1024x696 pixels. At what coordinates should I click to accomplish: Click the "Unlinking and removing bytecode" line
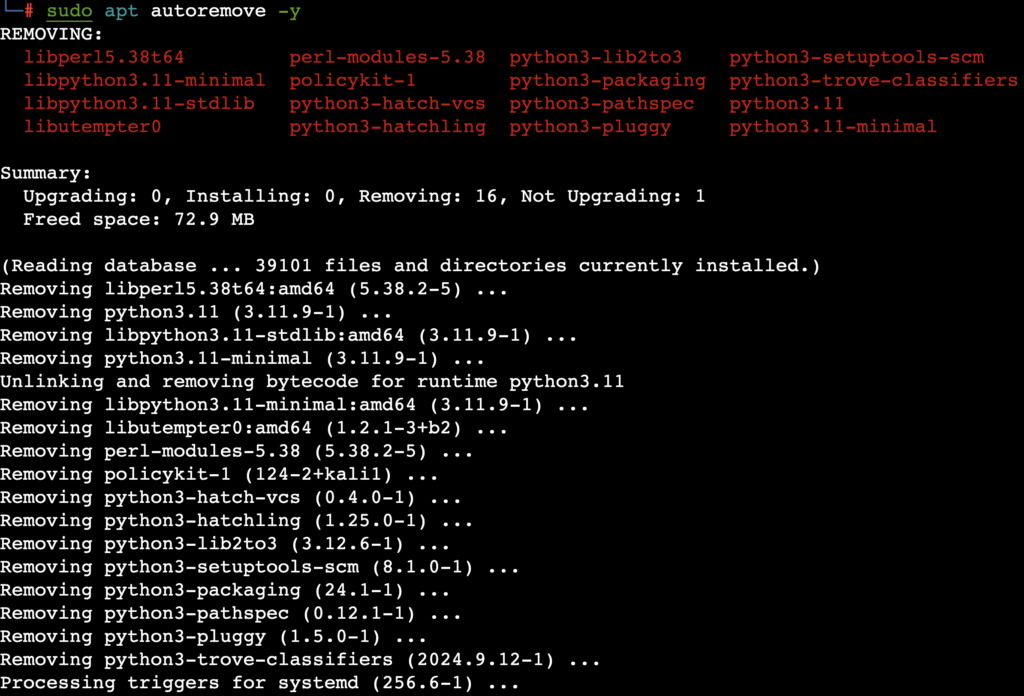[x=312, y=381]
